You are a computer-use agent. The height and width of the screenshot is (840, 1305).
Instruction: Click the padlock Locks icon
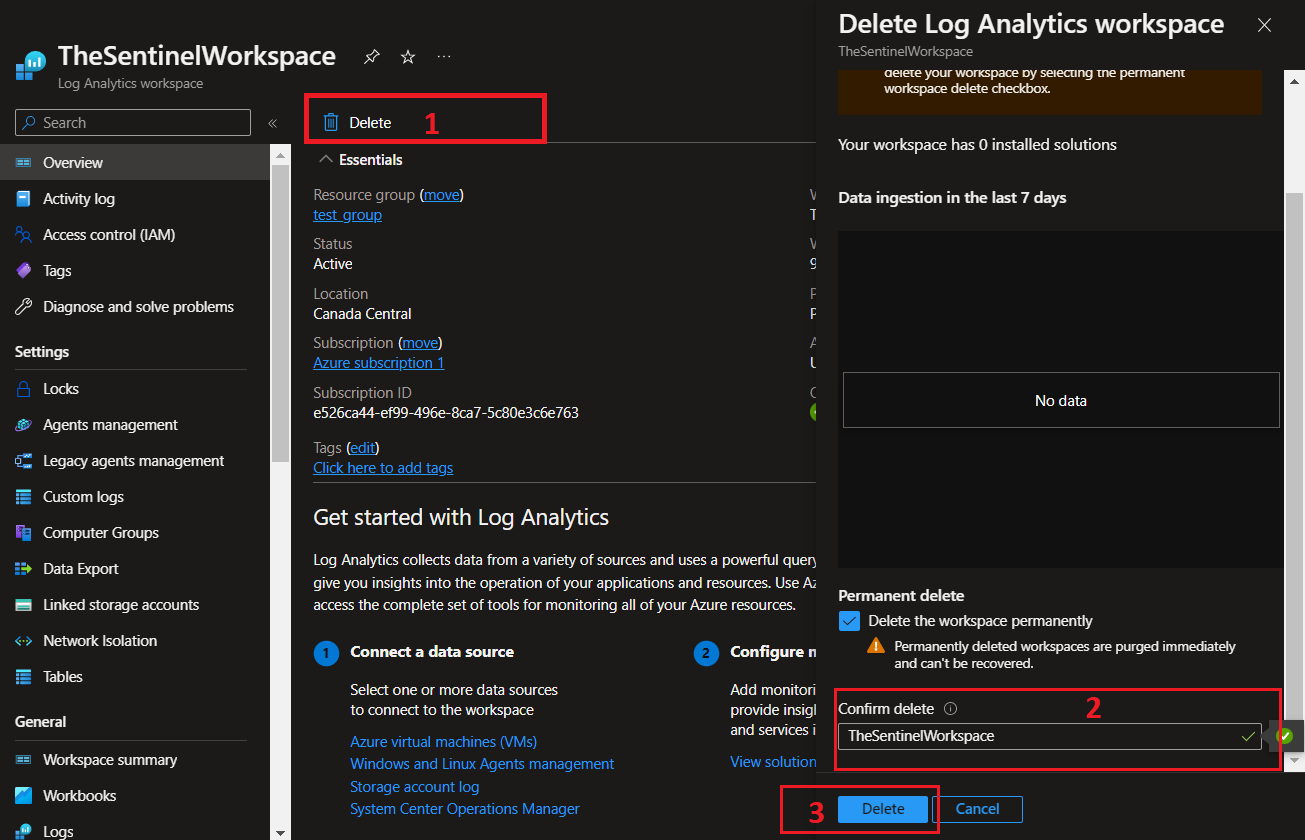[23, 388]
